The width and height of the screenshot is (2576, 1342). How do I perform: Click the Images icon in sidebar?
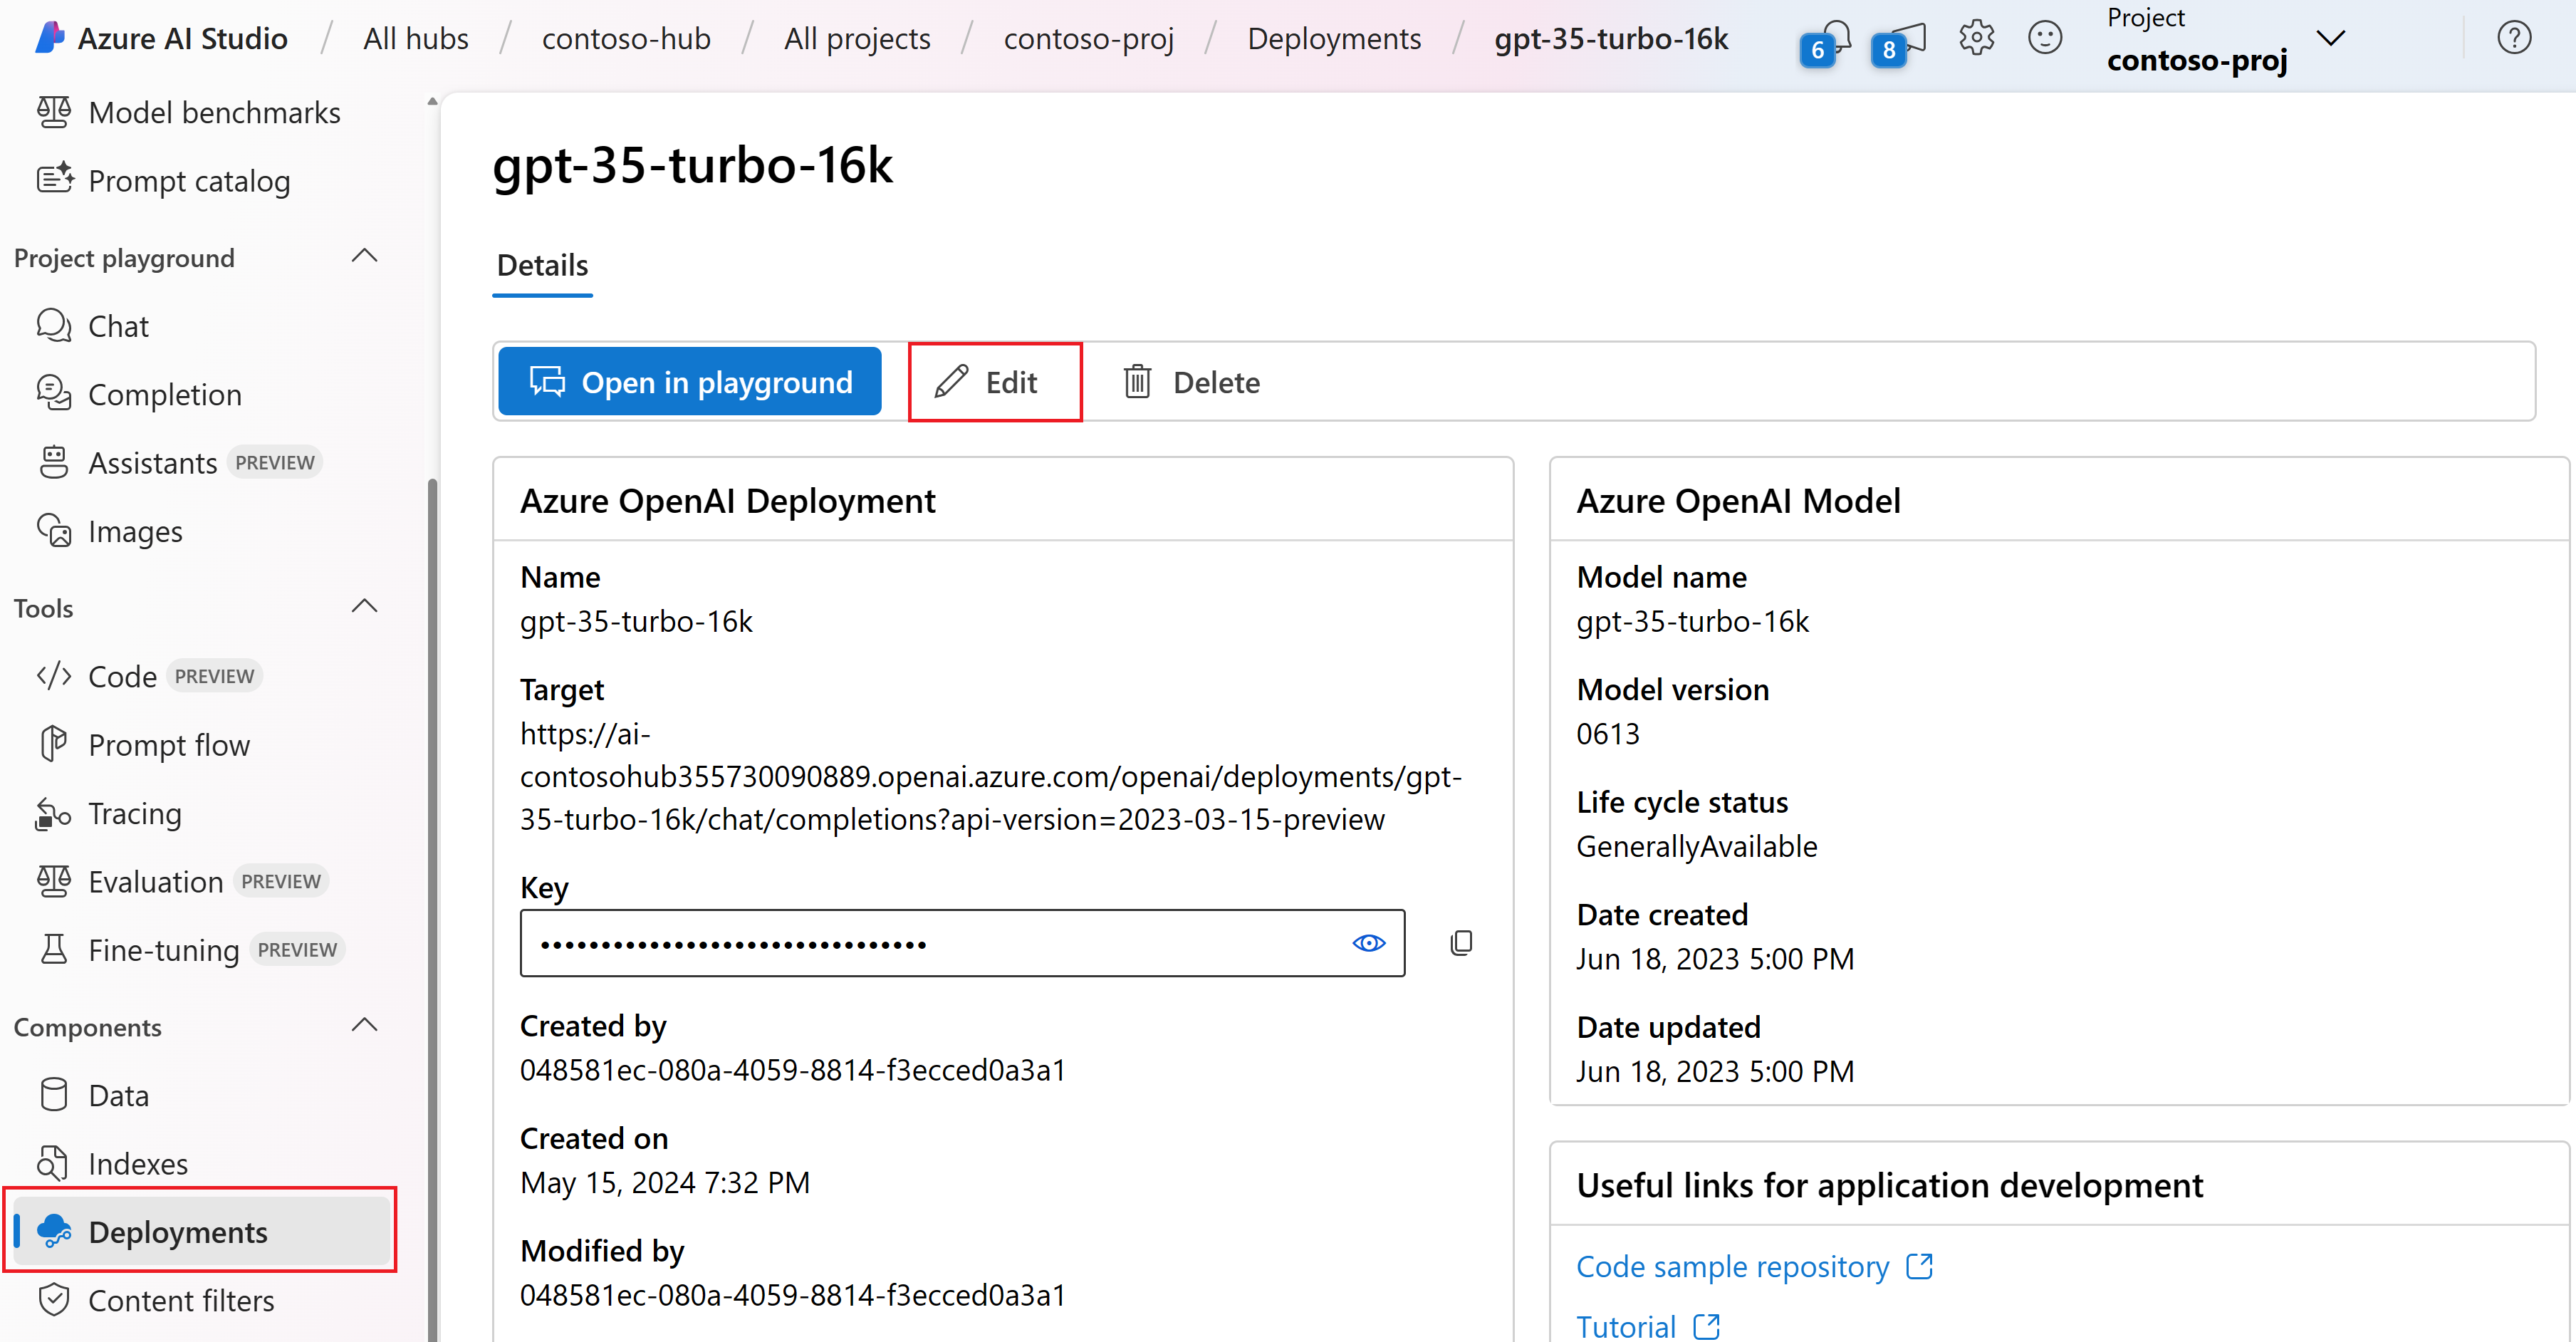point(54,531)
